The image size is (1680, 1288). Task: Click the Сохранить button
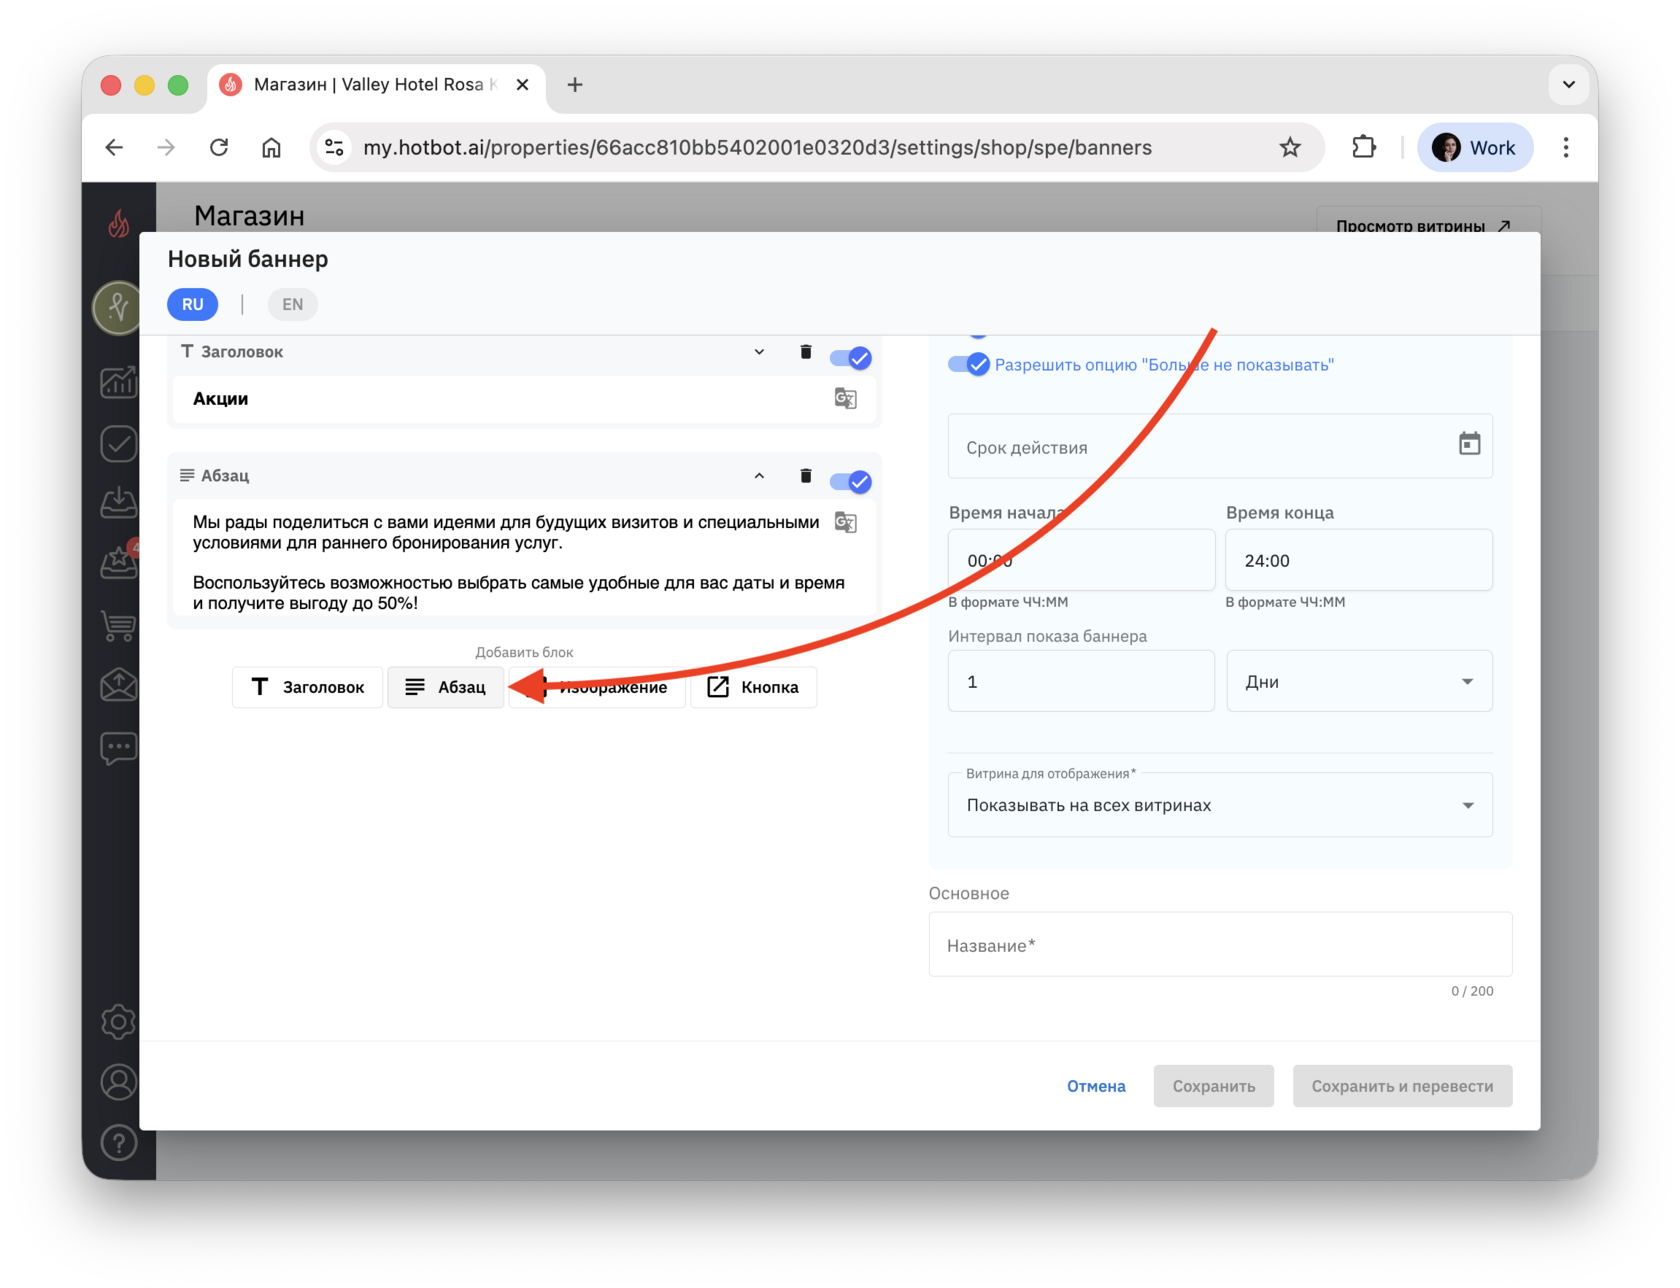pyautogui.click(x=1214, y=1086)
